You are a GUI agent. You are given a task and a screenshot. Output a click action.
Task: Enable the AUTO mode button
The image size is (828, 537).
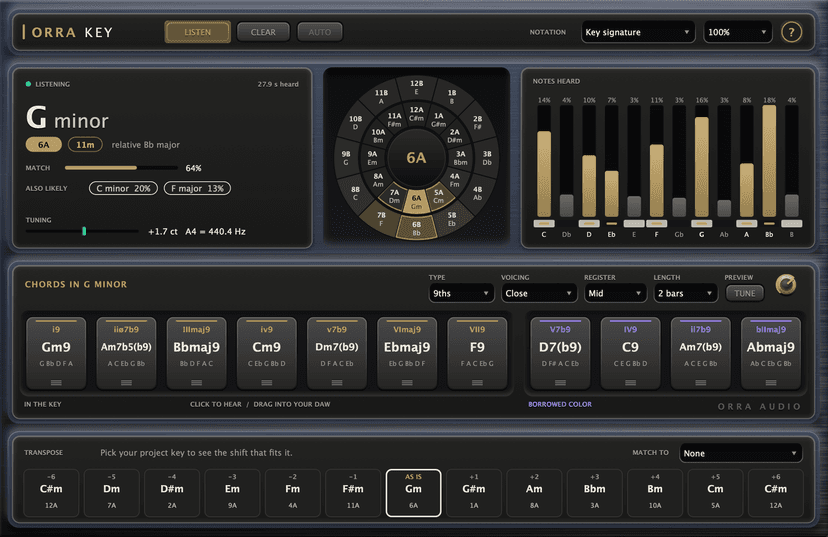pyautogui.click(x=319, y=32)
